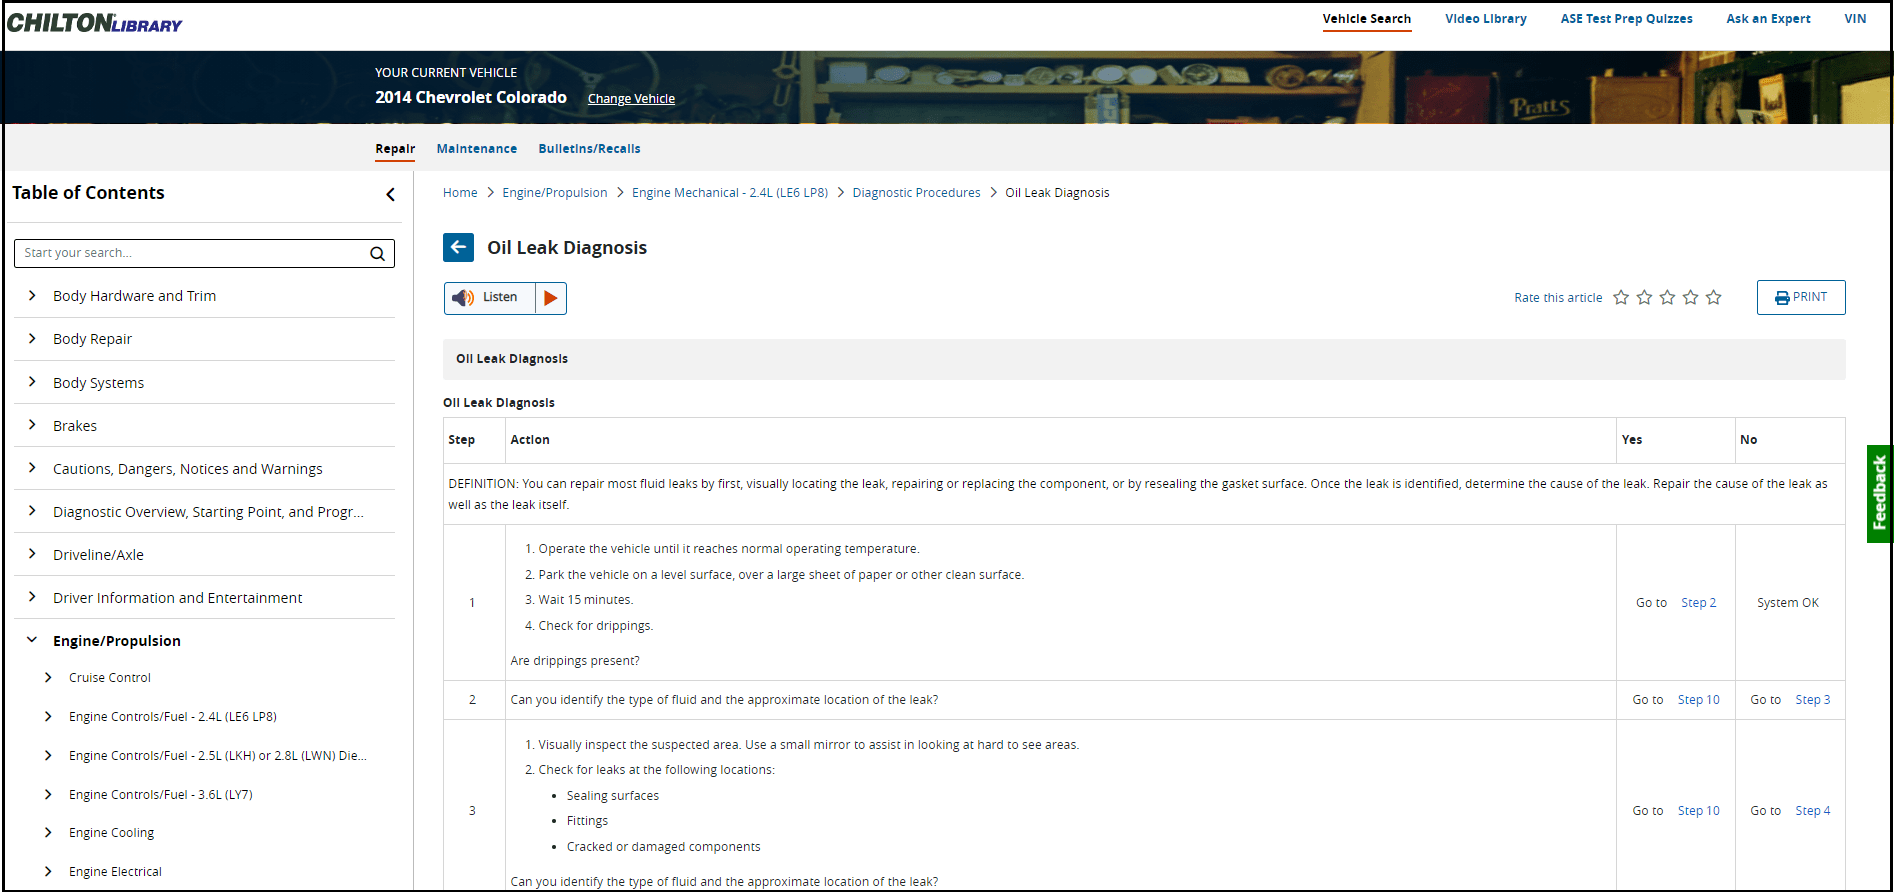Expand Diagnostic Overview, Starting Point section
This screenshot has width=1894, height=892.
pos(32,510)
